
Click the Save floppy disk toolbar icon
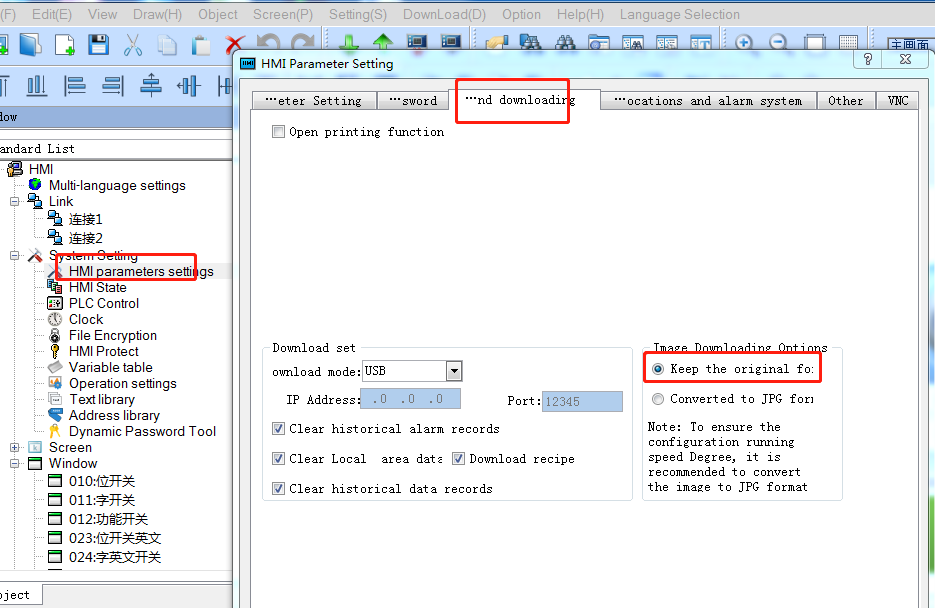98,44
